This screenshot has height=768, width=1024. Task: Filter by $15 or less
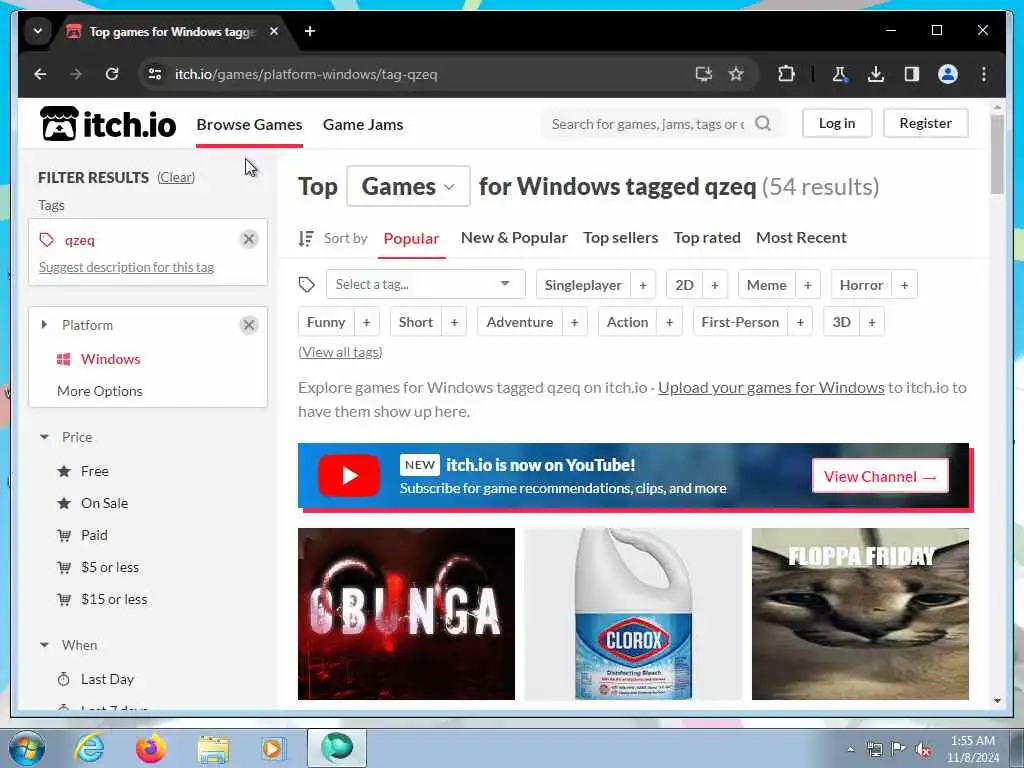pos(114,599)
